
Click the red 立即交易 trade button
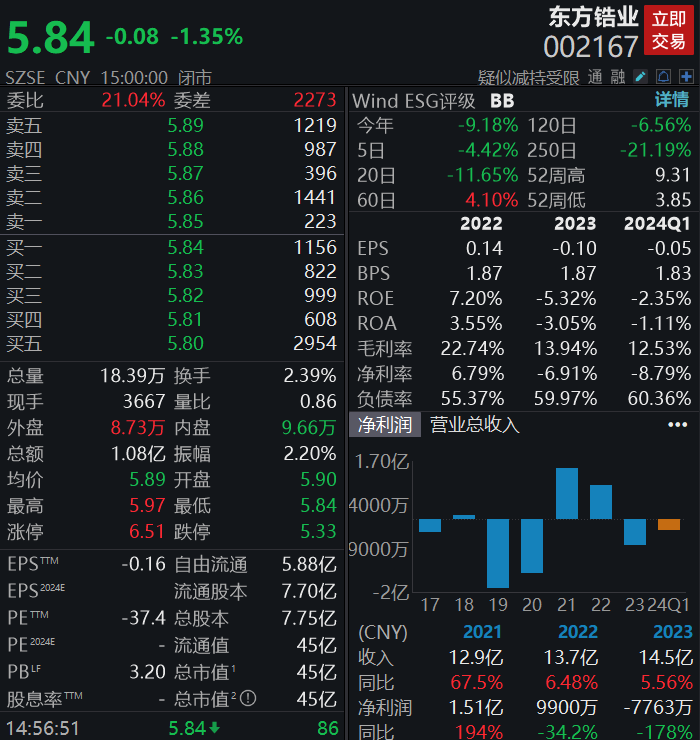click(668, 30)
